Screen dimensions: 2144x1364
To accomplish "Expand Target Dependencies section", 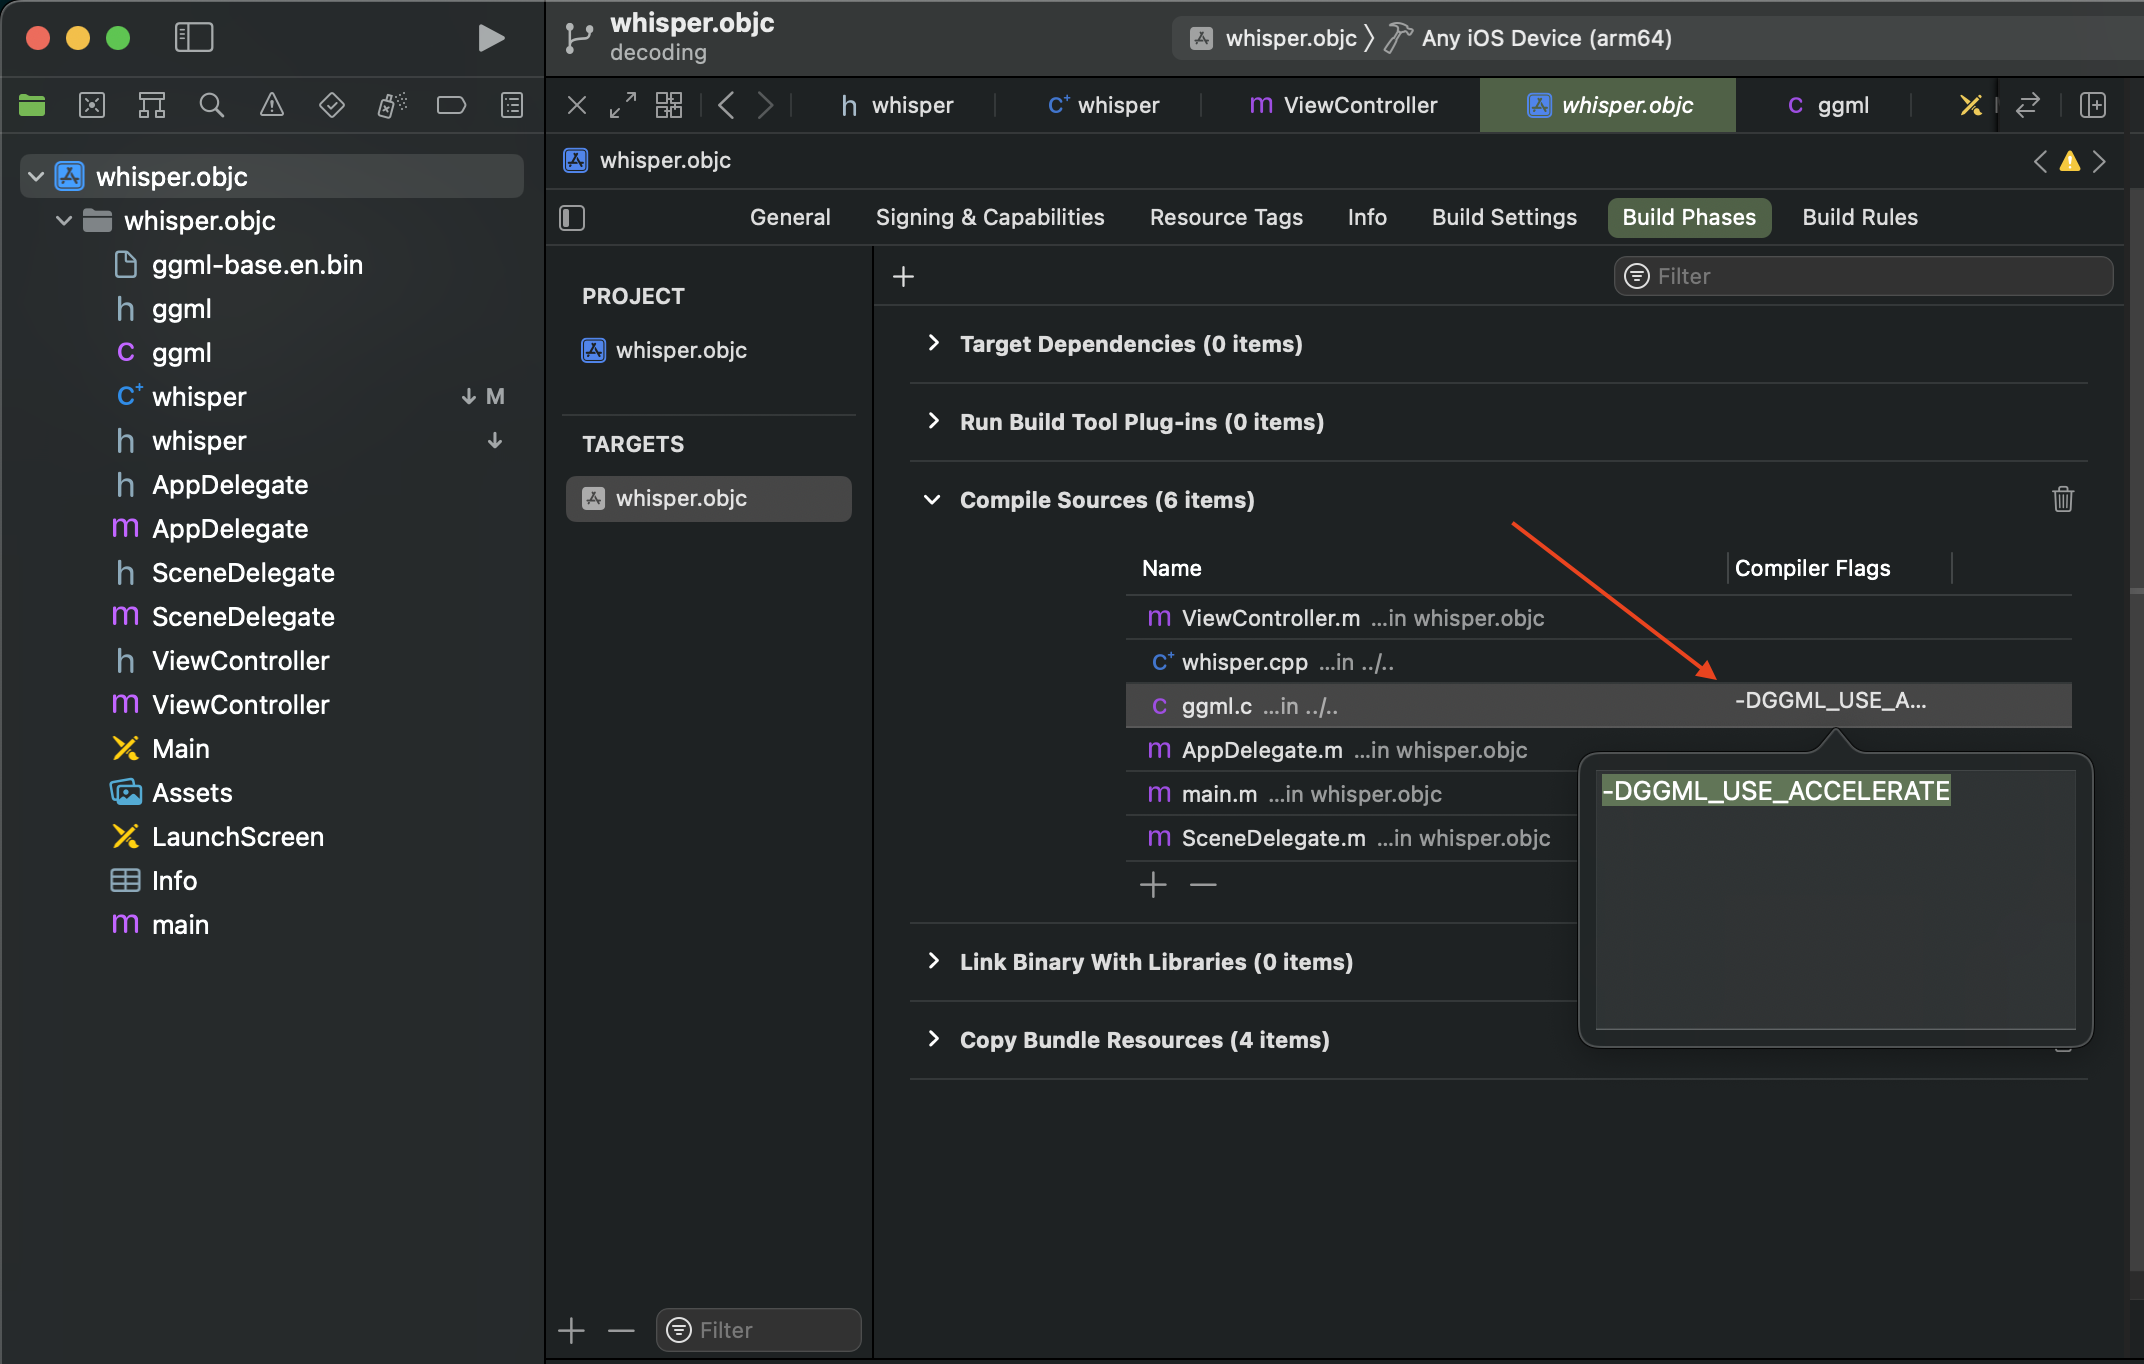I will click(933, 343).
